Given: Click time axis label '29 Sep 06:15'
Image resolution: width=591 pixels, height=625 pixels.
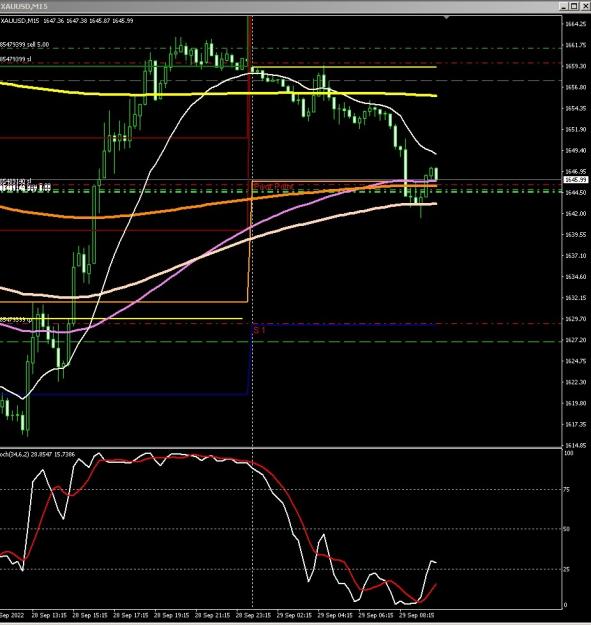Looking at the screenshot, I should click(376, 615).
